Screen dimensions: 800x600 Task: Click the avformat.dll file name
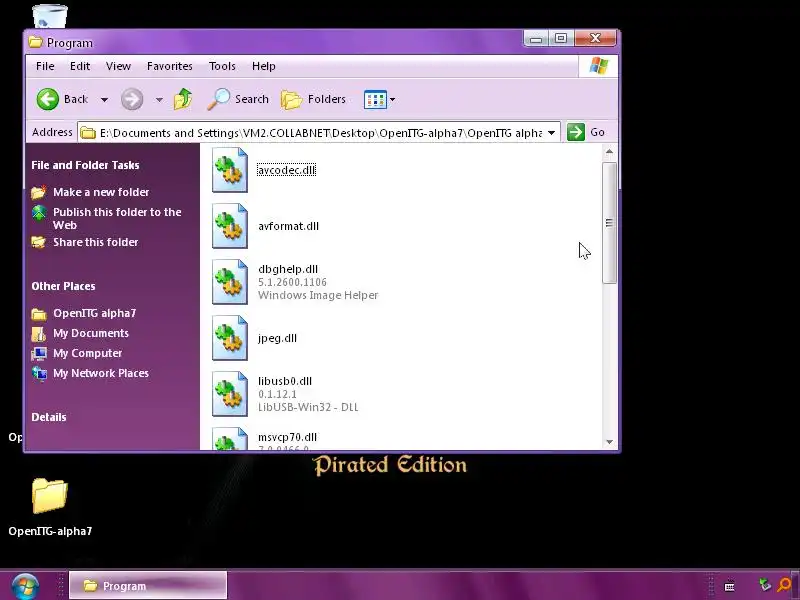288,226
